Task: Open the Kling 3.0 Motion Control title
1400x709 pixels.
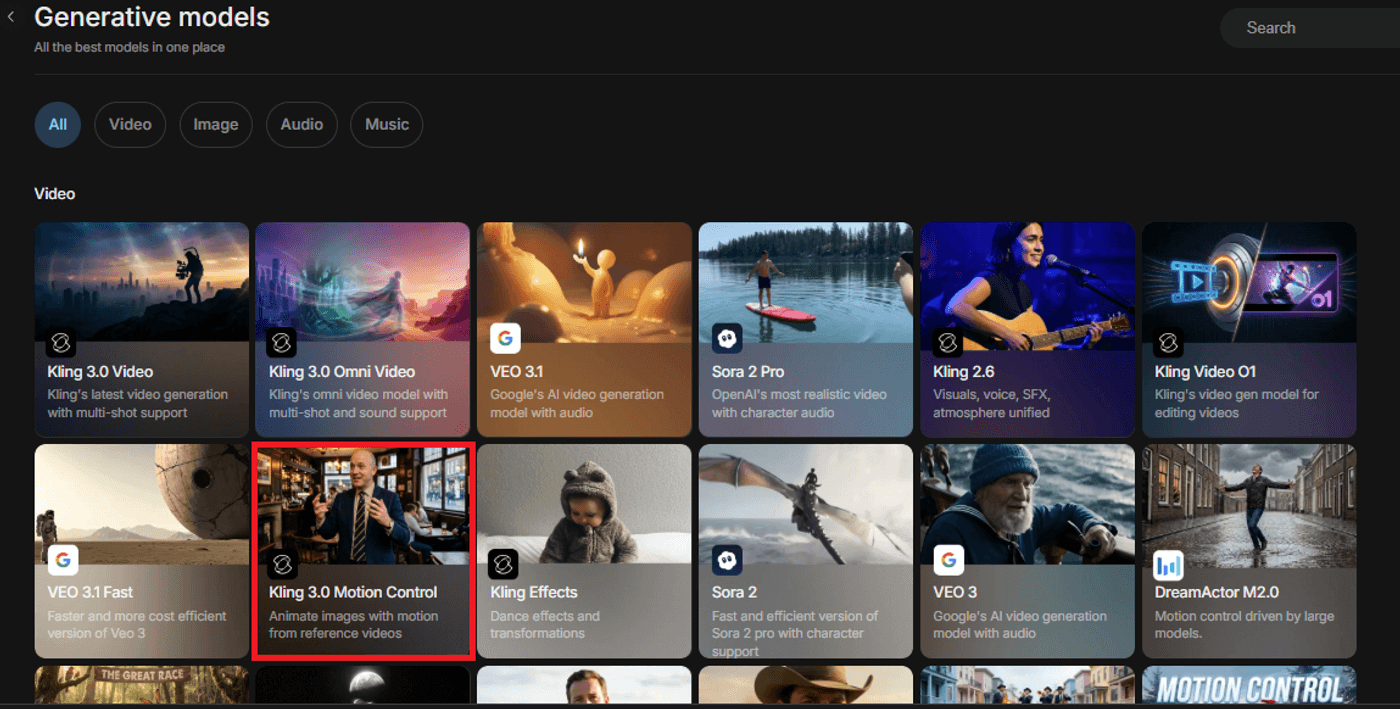Action: click(x=353, y=592)
